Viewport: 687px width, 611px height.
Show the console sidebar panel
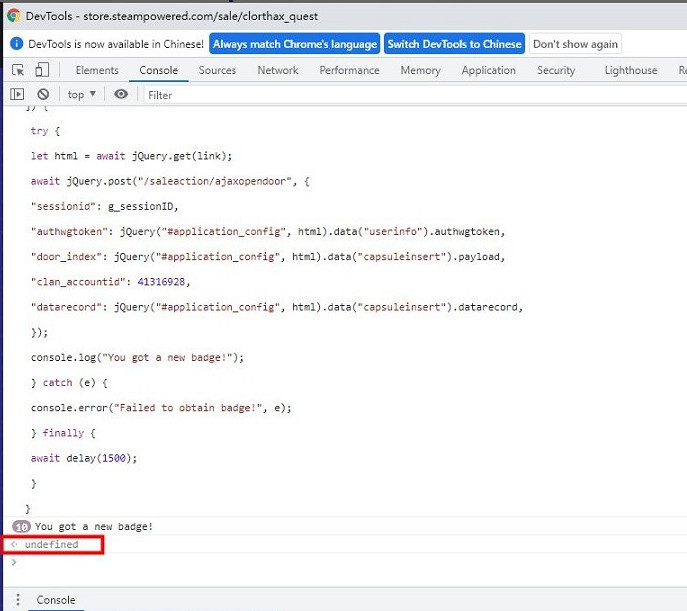click(17, 94)
